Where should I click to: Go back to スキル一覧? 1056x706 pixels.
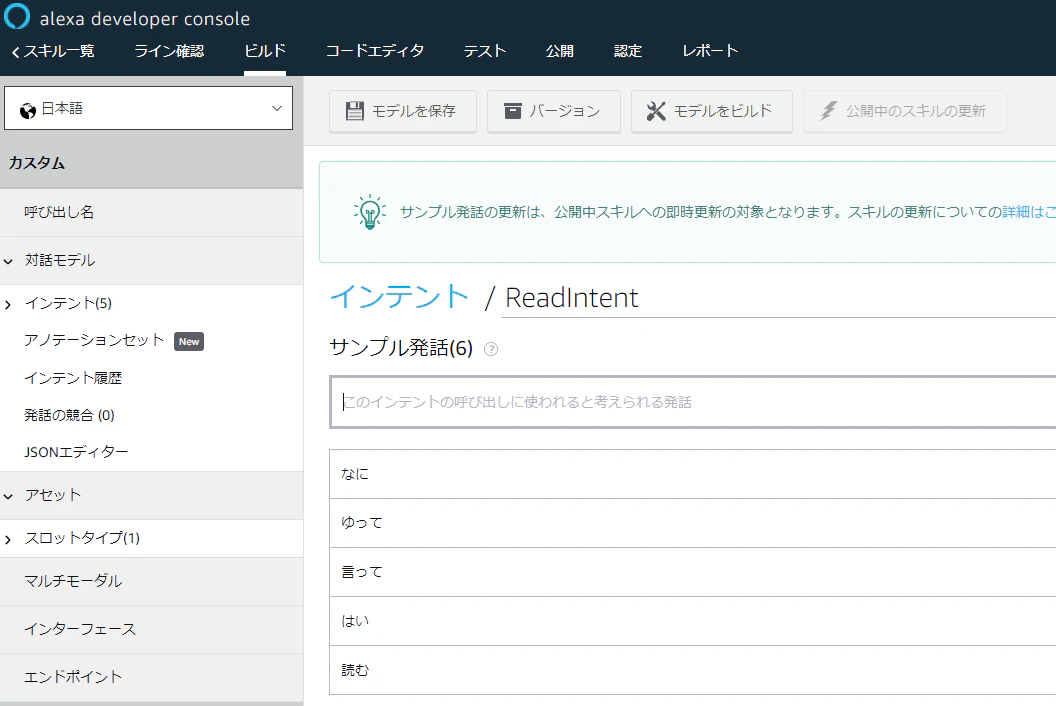coord(53,51)
